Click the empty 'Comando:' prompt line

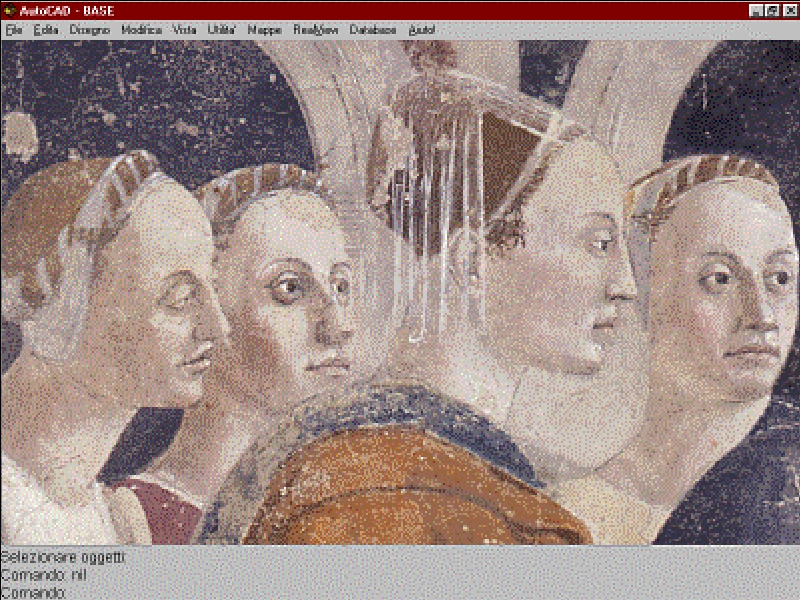34,593
